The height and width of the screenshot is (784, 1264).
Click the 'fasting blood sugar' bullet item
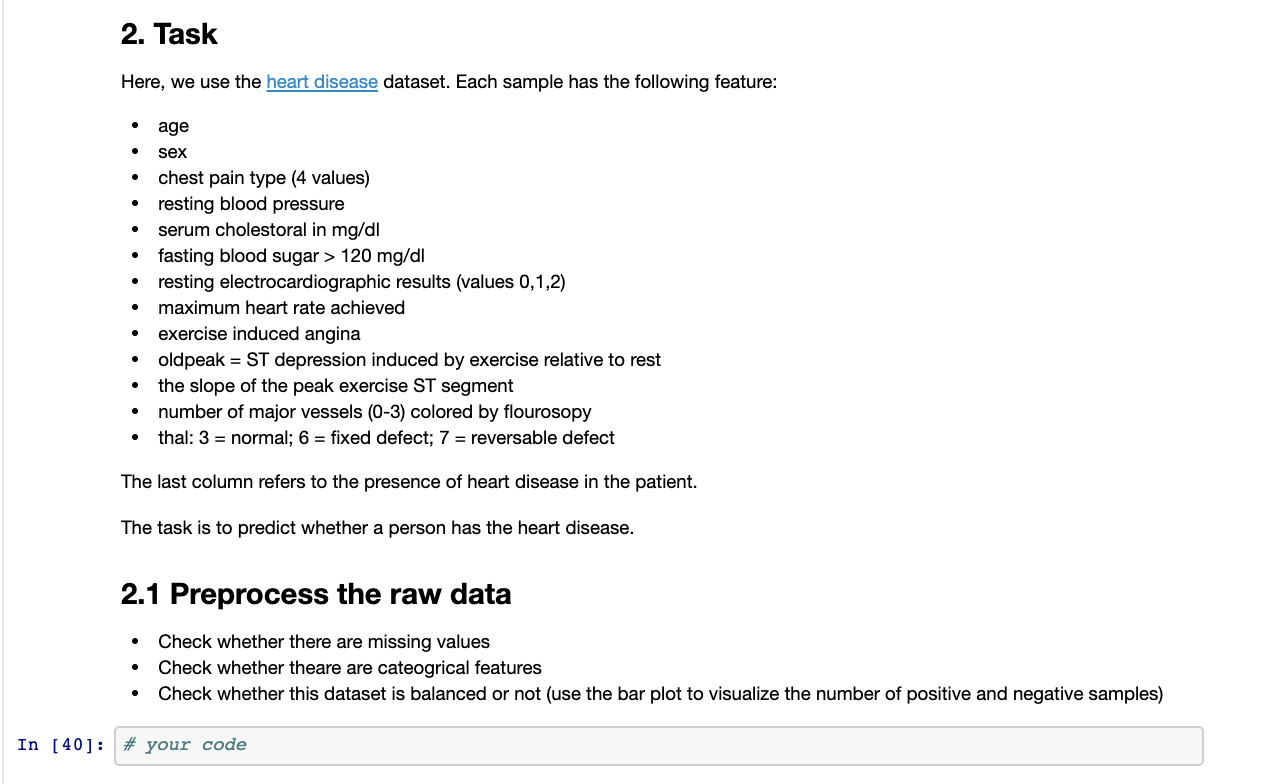click(x=291, y=255)
